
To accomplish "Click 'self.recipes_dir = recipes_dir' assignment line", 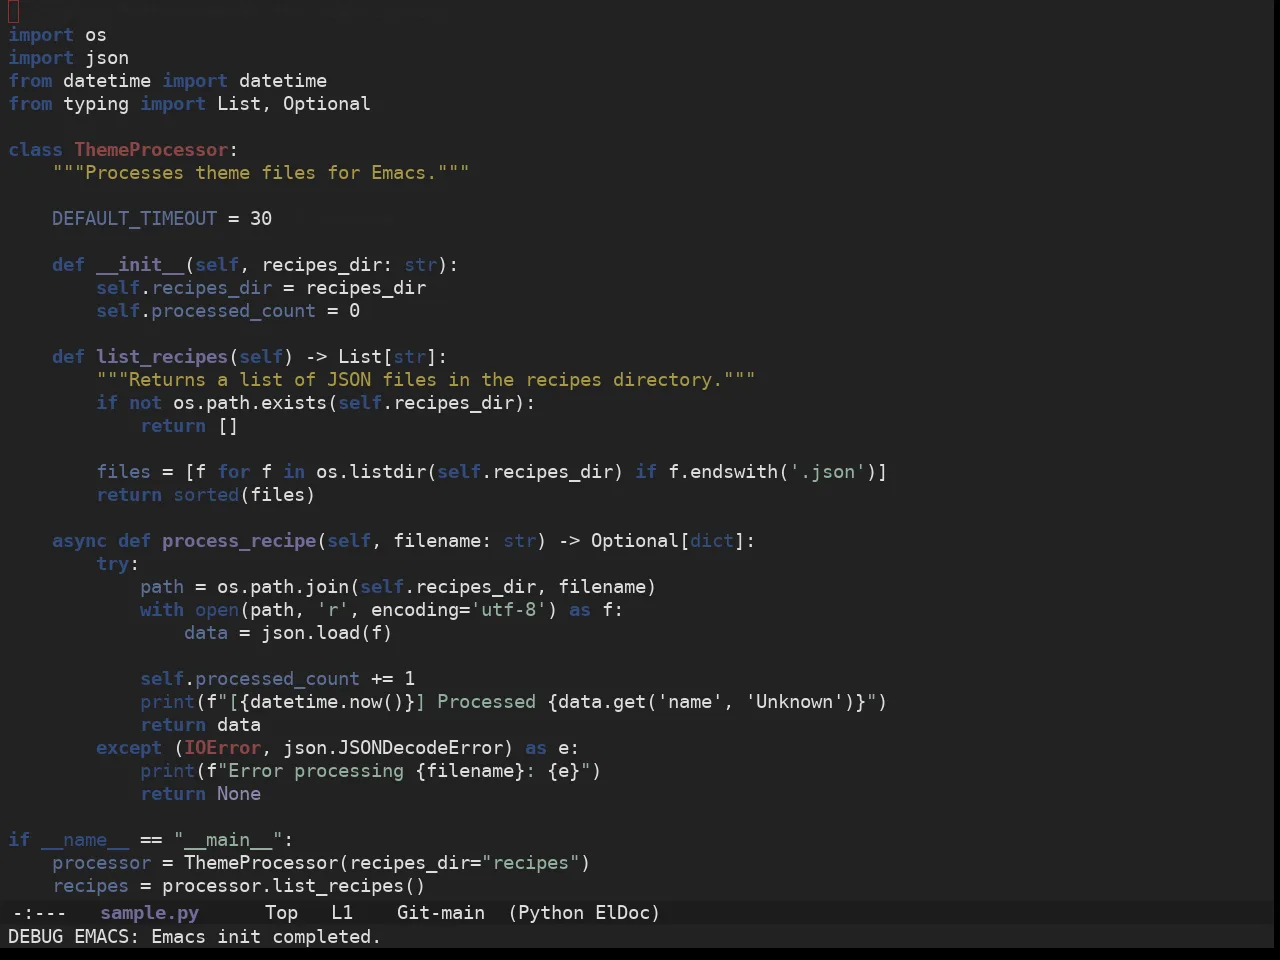I will coord(261,288).
